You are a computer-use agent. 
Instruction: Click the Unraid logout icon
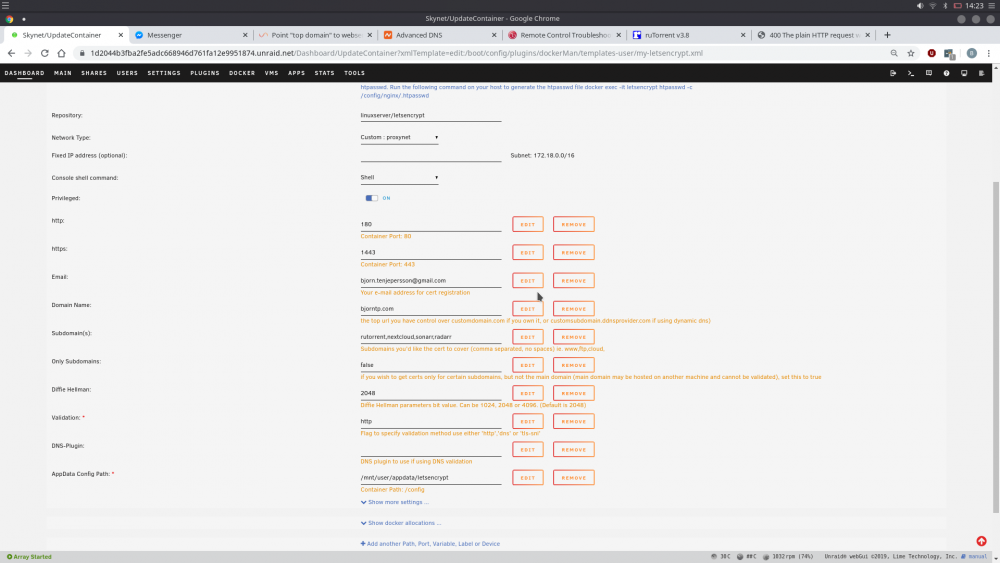pos(893,73)
